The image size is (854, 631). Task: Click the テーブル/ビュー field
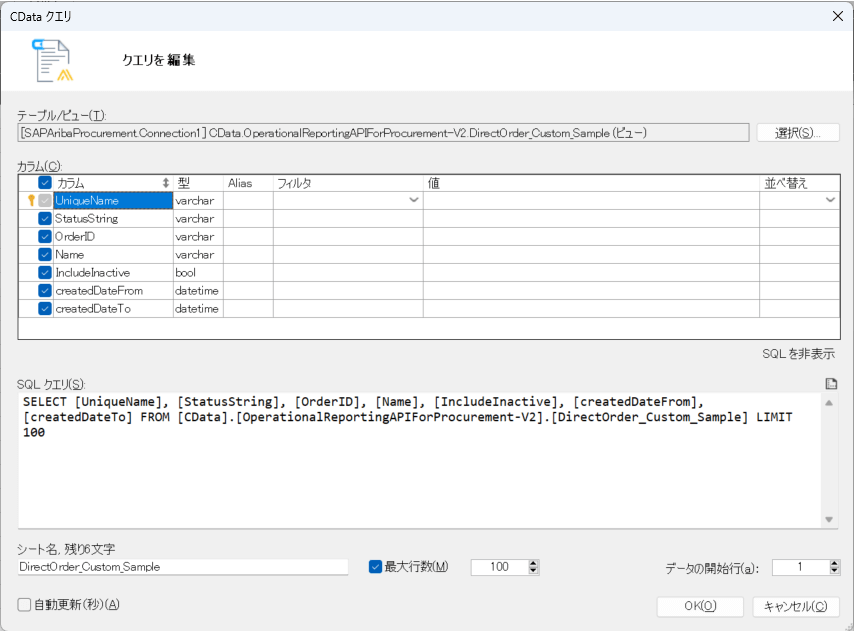[383, 133]
